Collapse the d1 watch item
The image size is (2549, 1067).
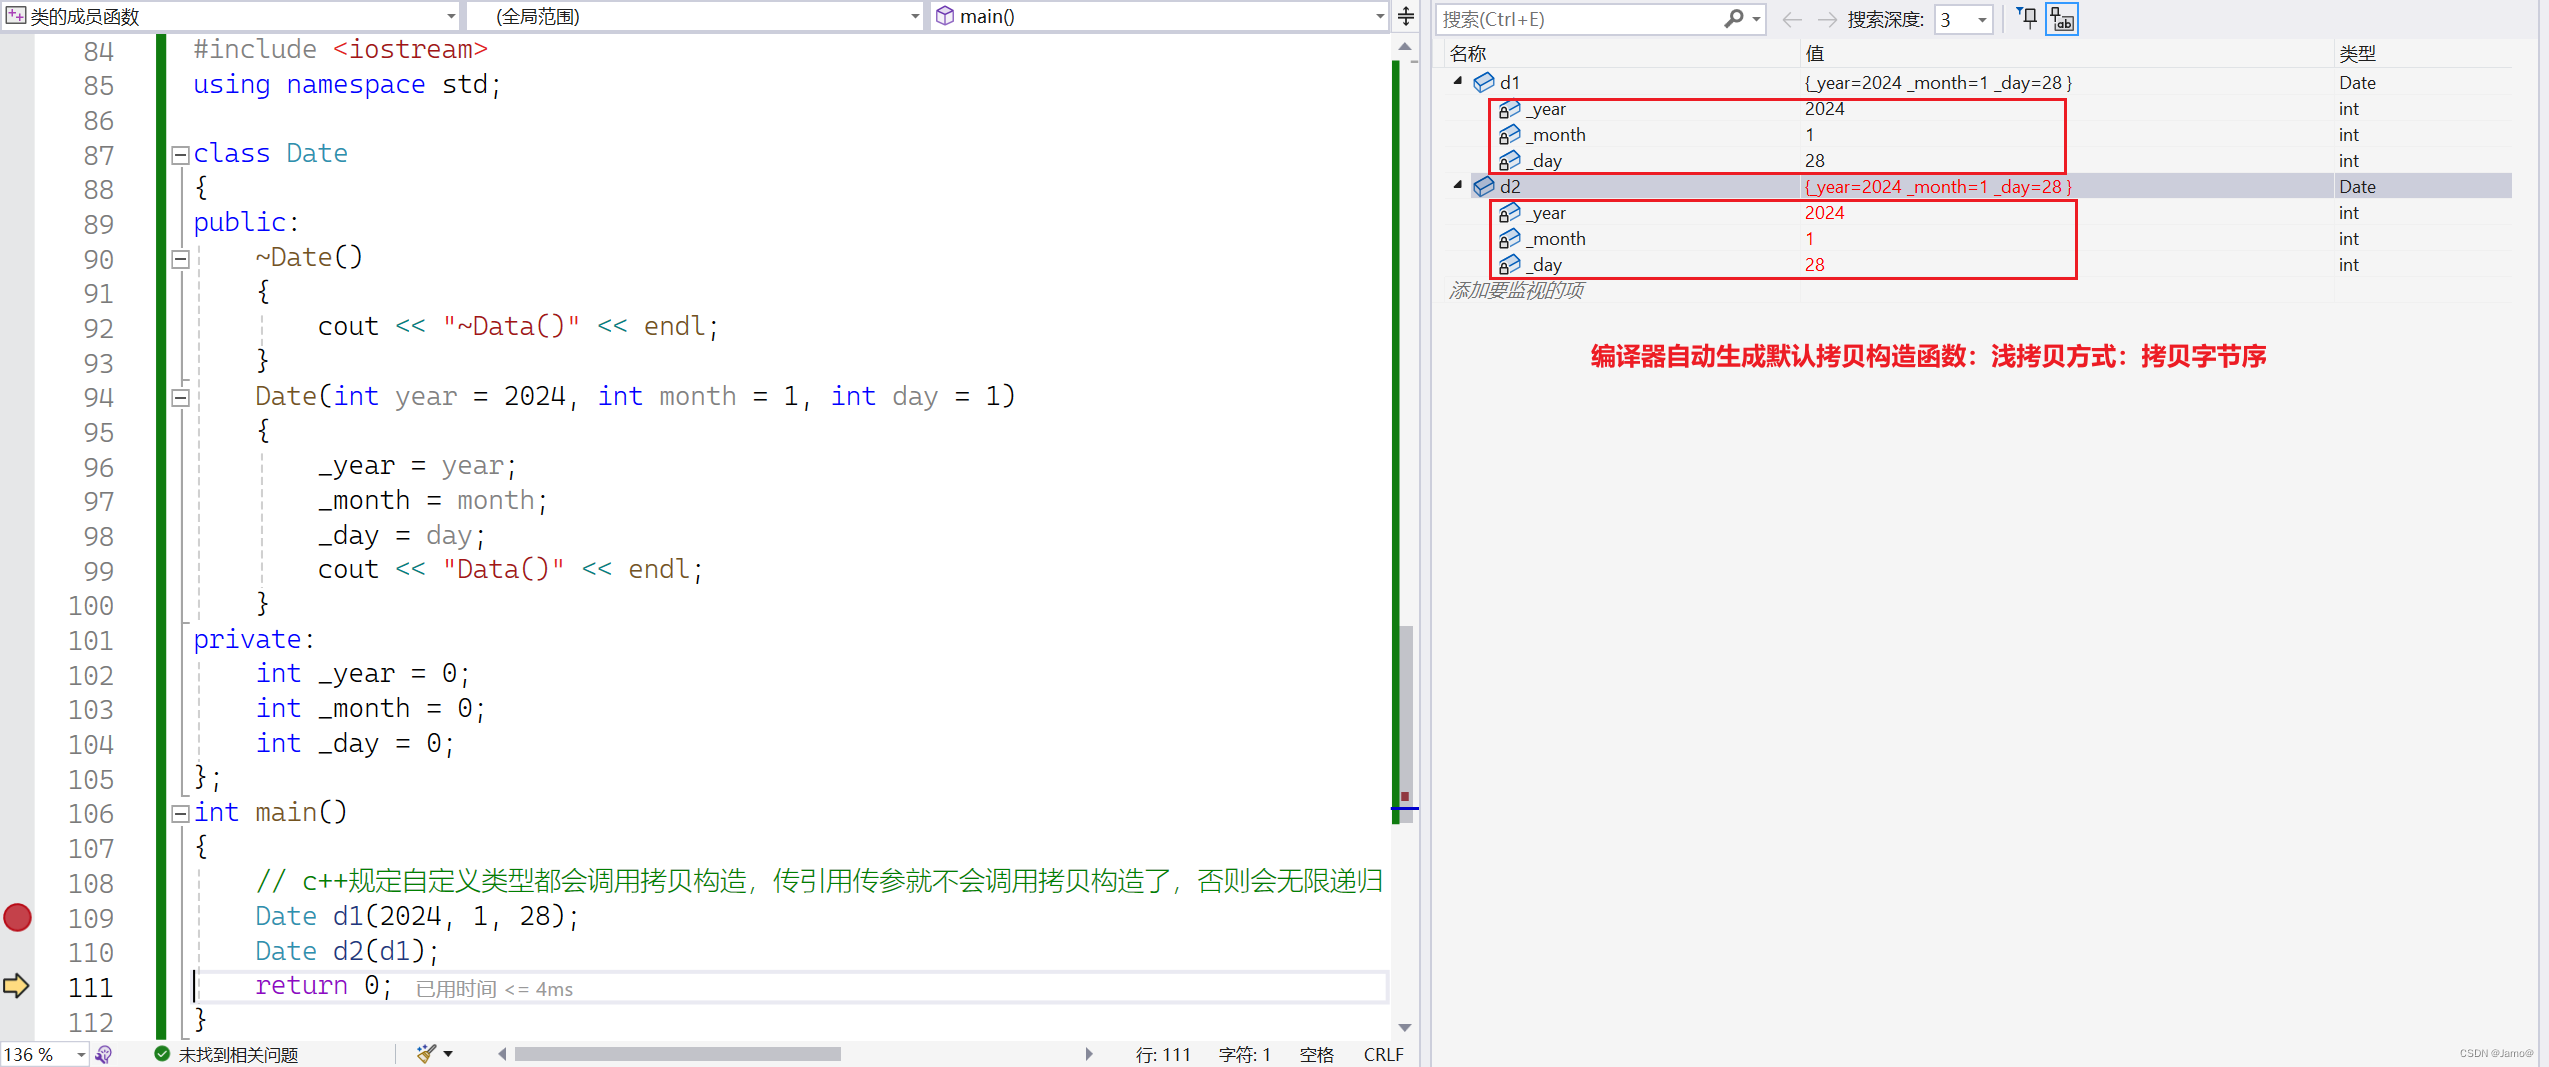tap(1458, 81)
